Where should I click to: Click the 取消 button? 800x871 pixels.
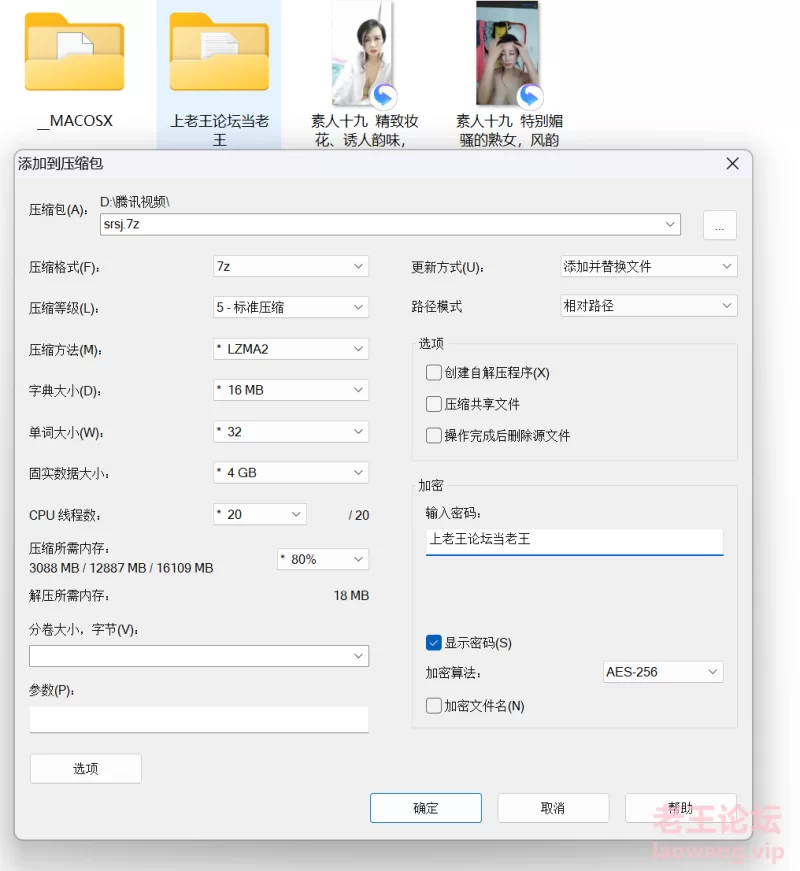[553, 808]
